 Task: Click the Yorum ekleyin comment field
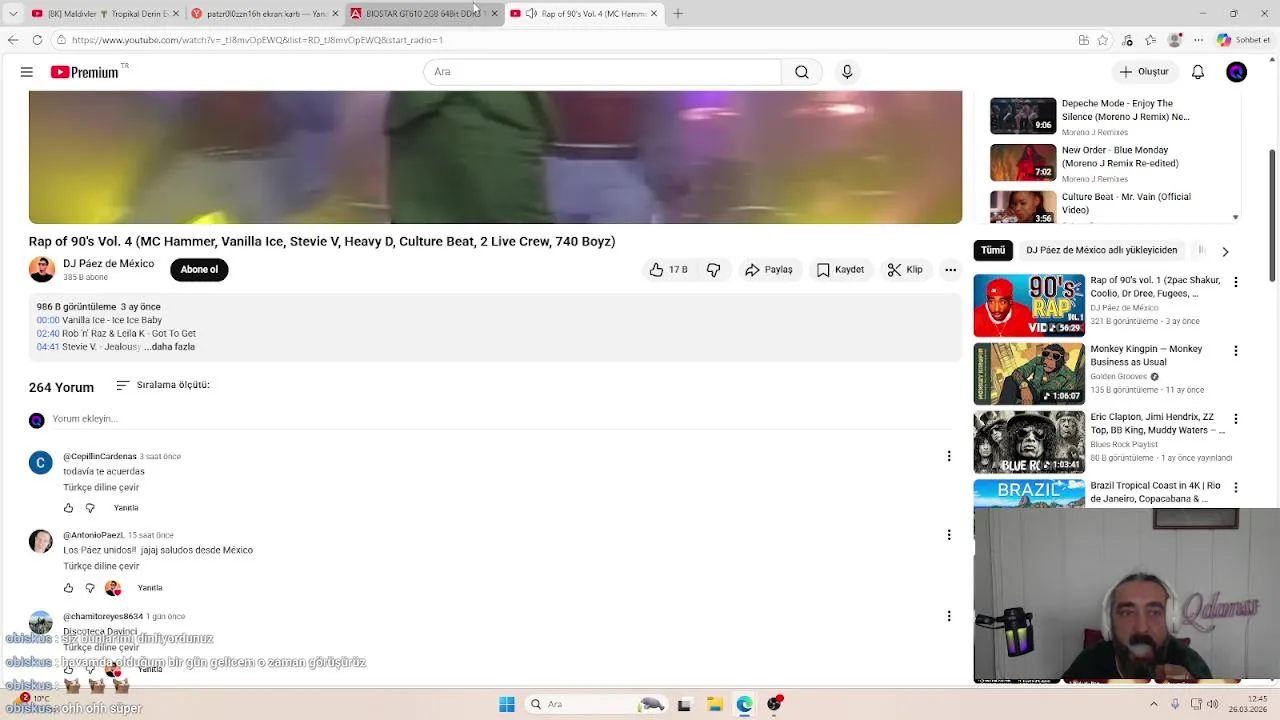tap(500, 419)
